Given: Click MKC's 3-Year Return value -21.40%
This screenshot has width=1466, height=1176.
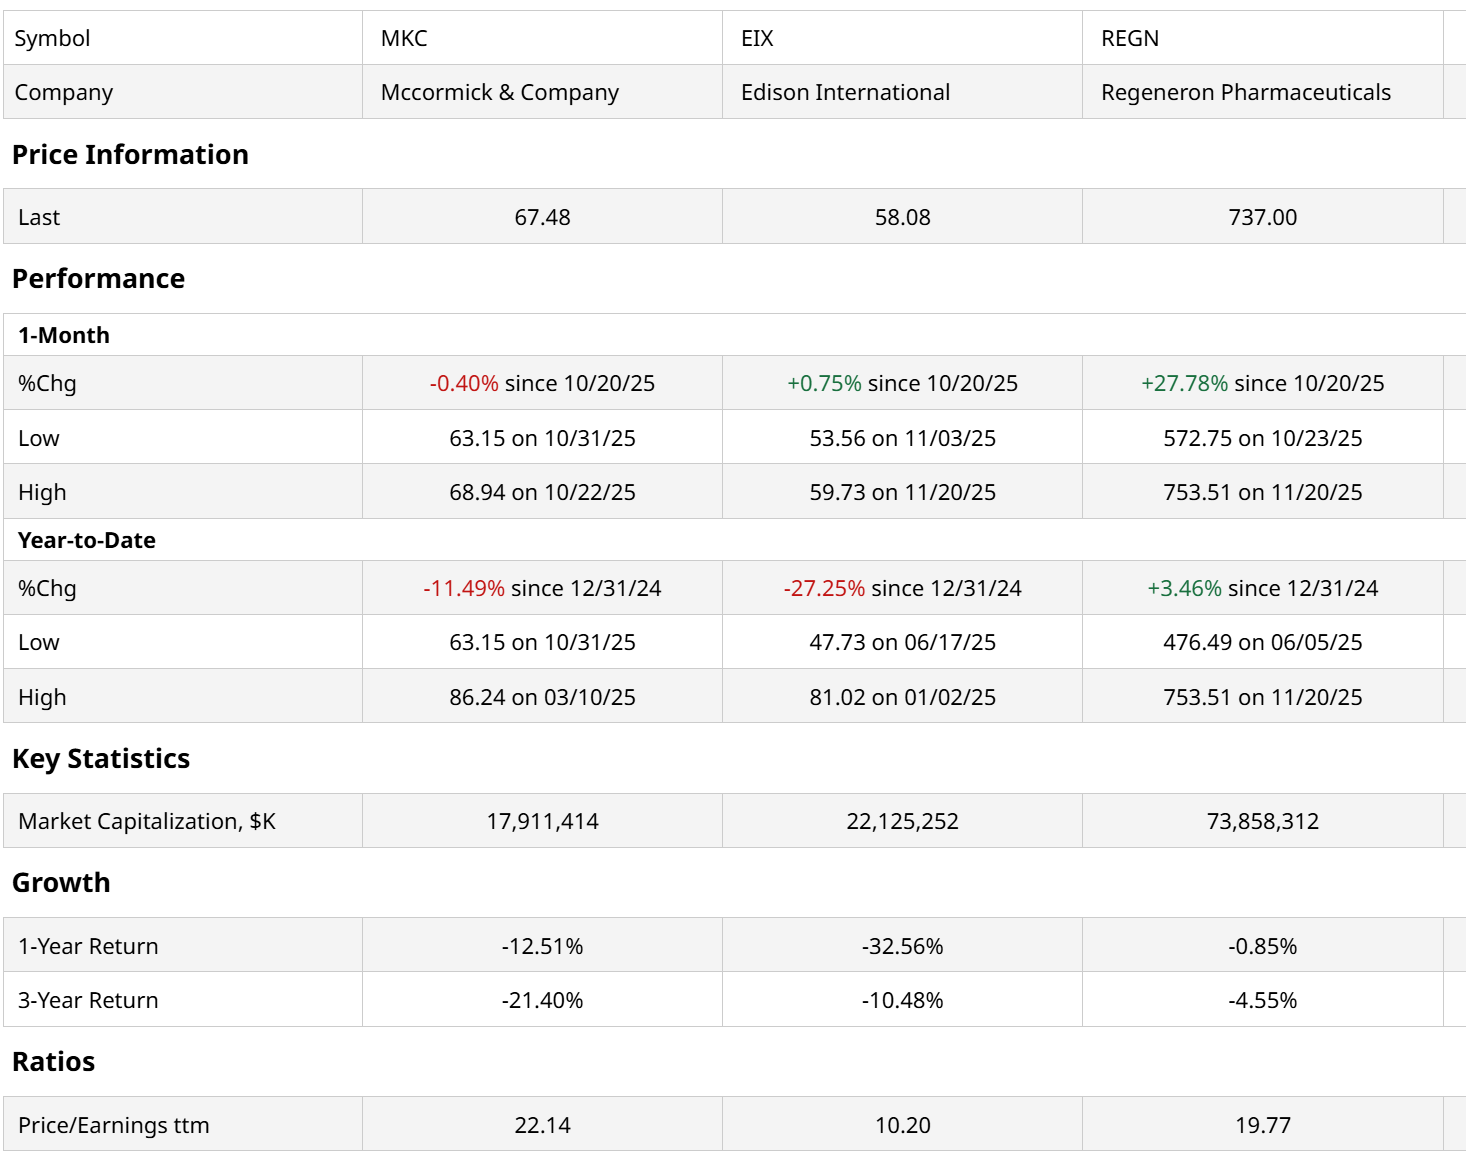Looking at the screenshot, I should (542, 1000).
